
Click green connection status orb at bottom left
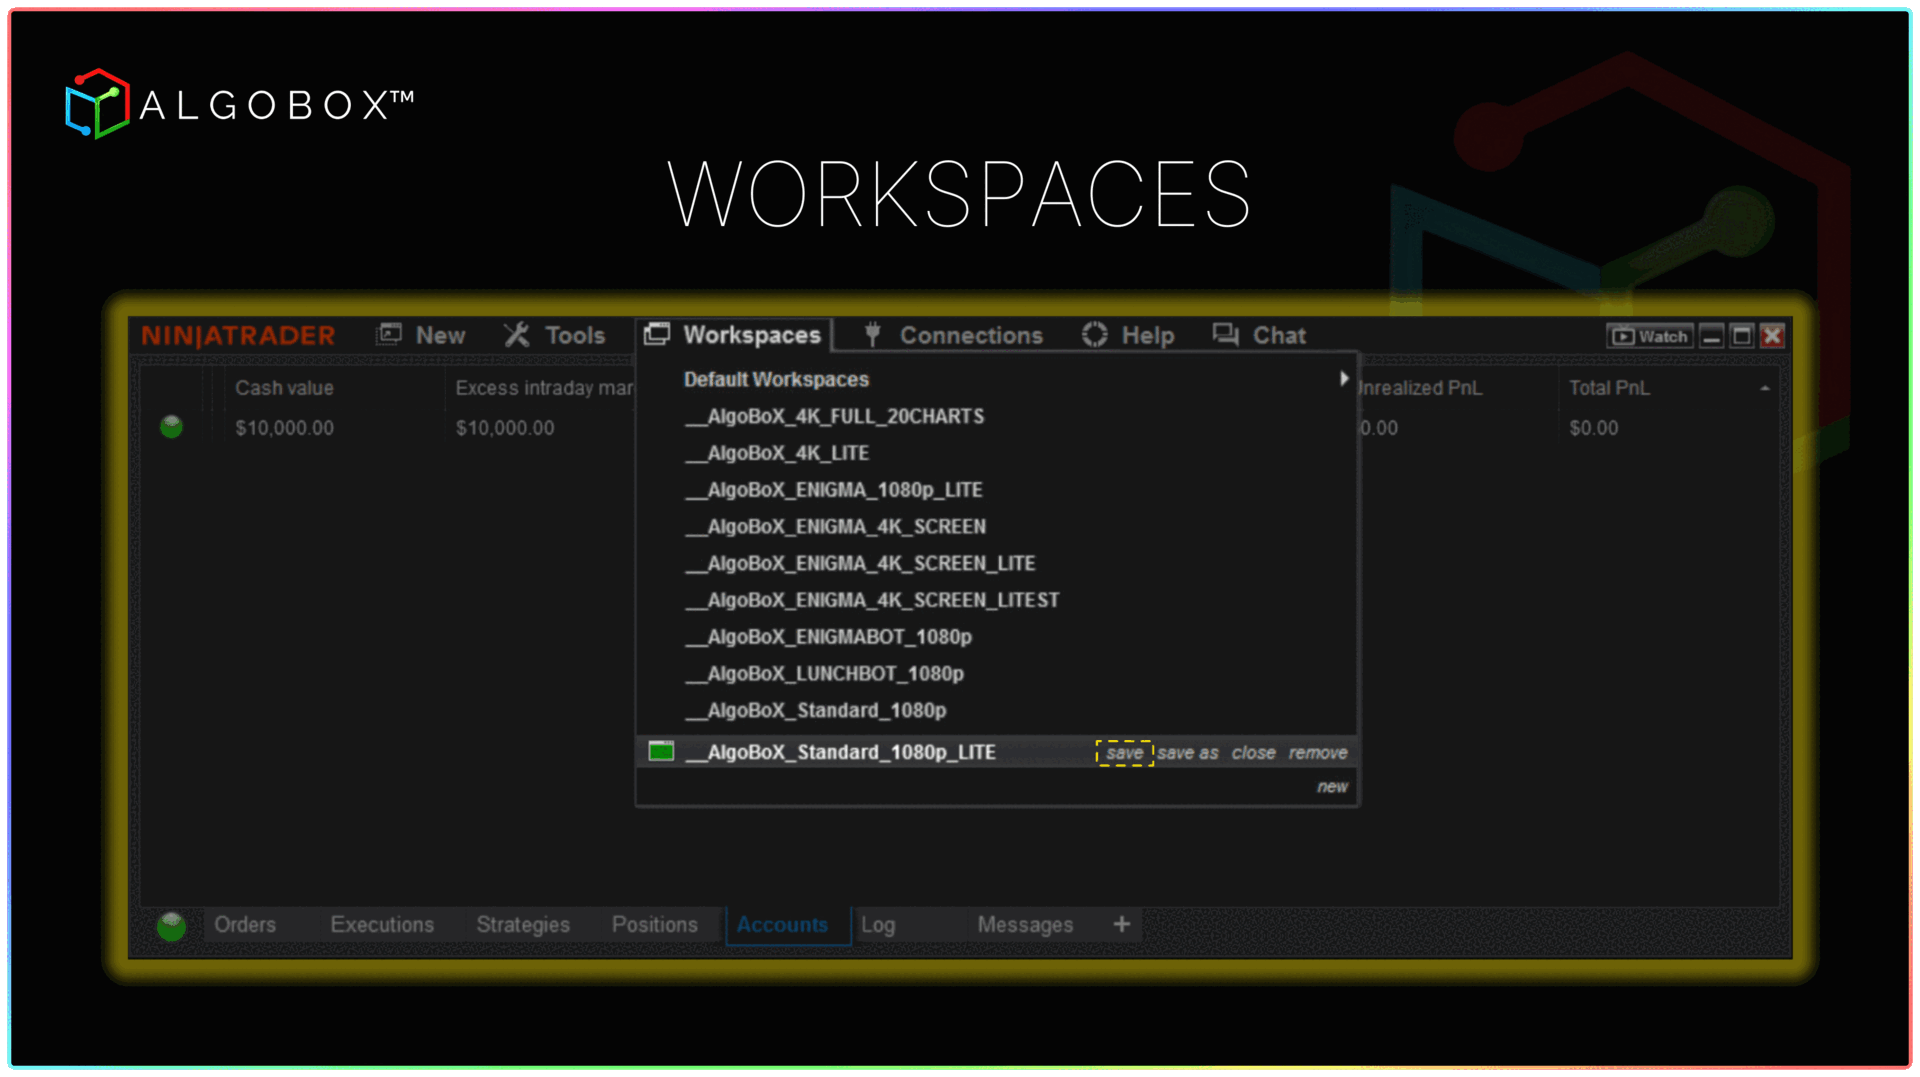(171, 926)
